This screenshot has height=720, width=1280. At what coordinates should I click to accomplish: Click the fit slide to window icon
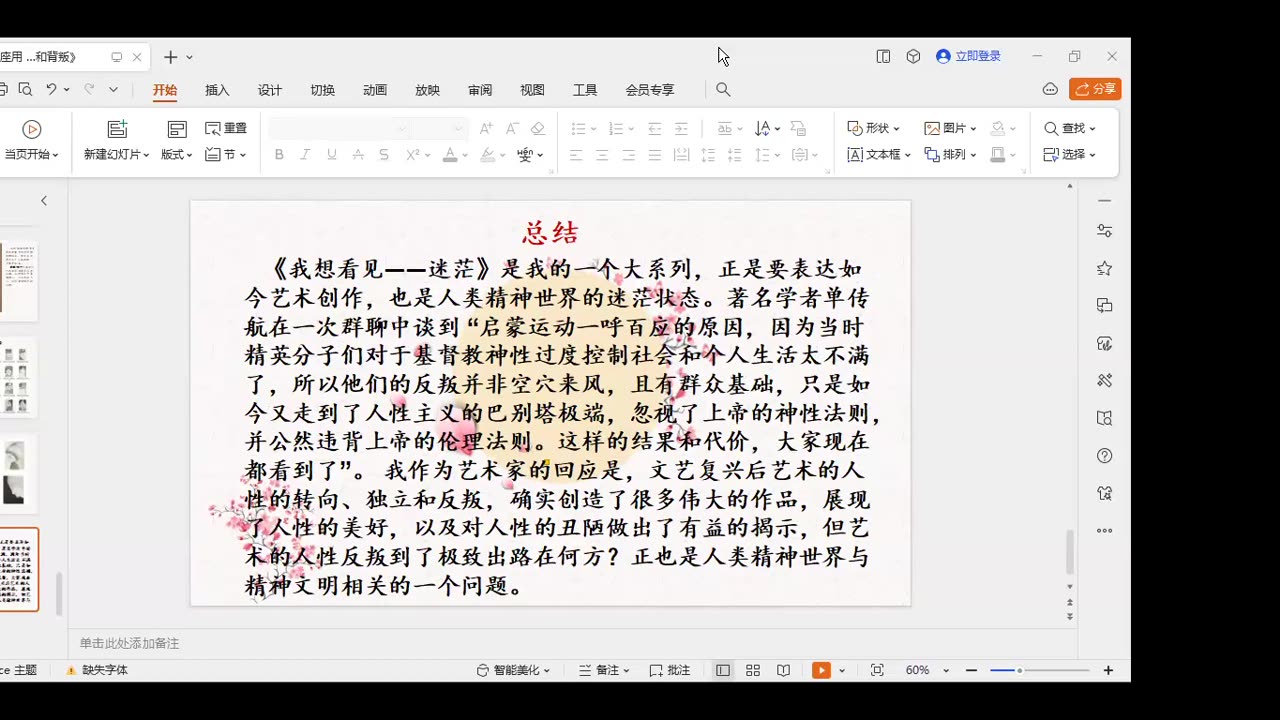click(x=877, y=670)
